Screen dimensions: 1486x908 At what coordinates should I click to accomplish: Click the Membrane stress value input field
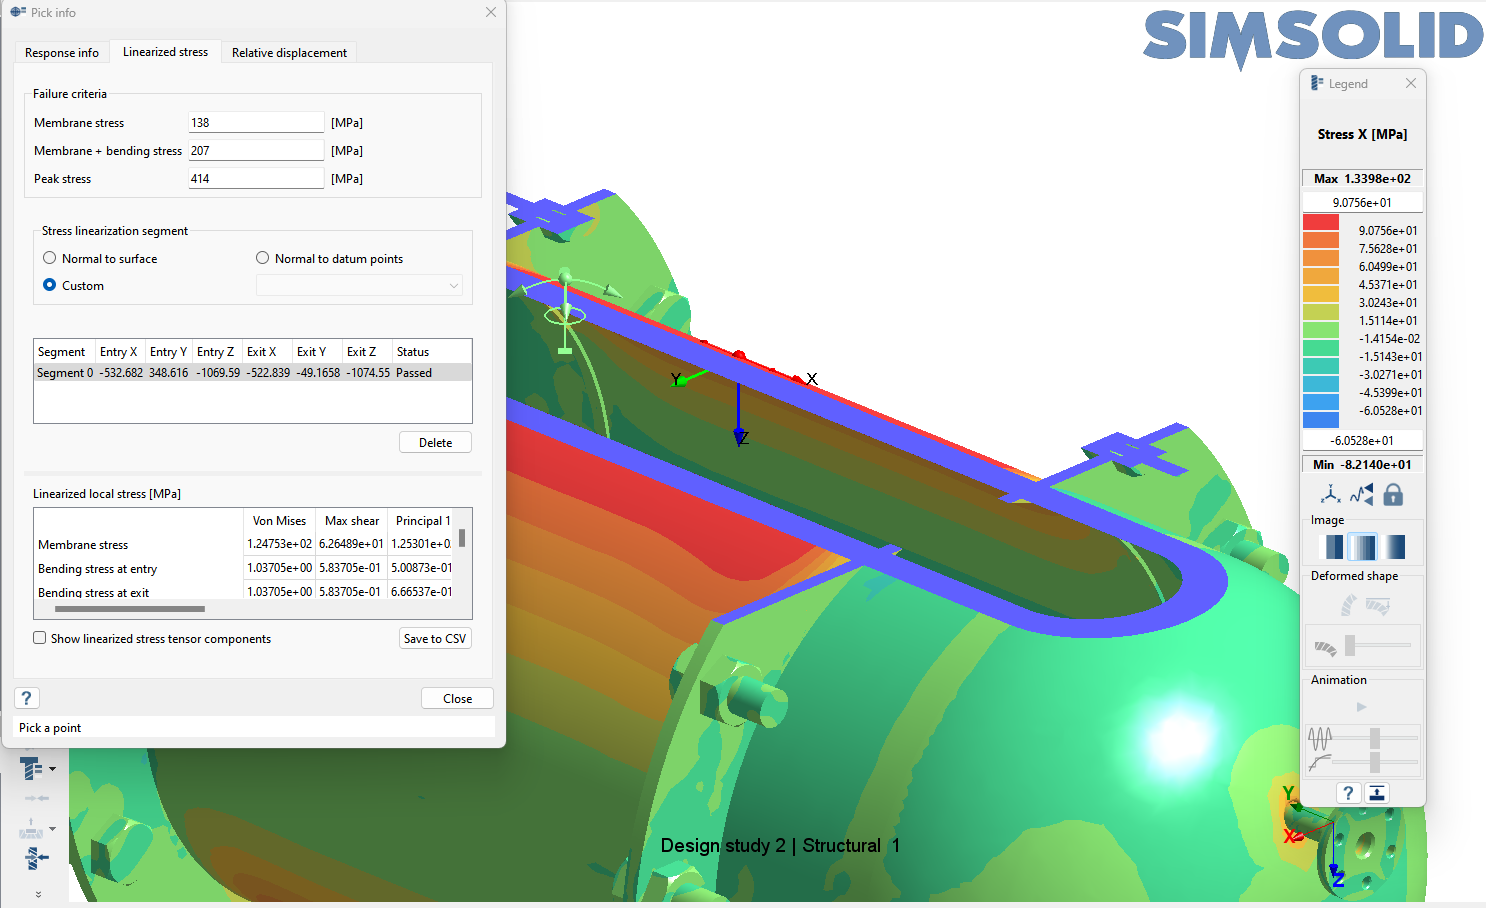click(x=256, y=123)
